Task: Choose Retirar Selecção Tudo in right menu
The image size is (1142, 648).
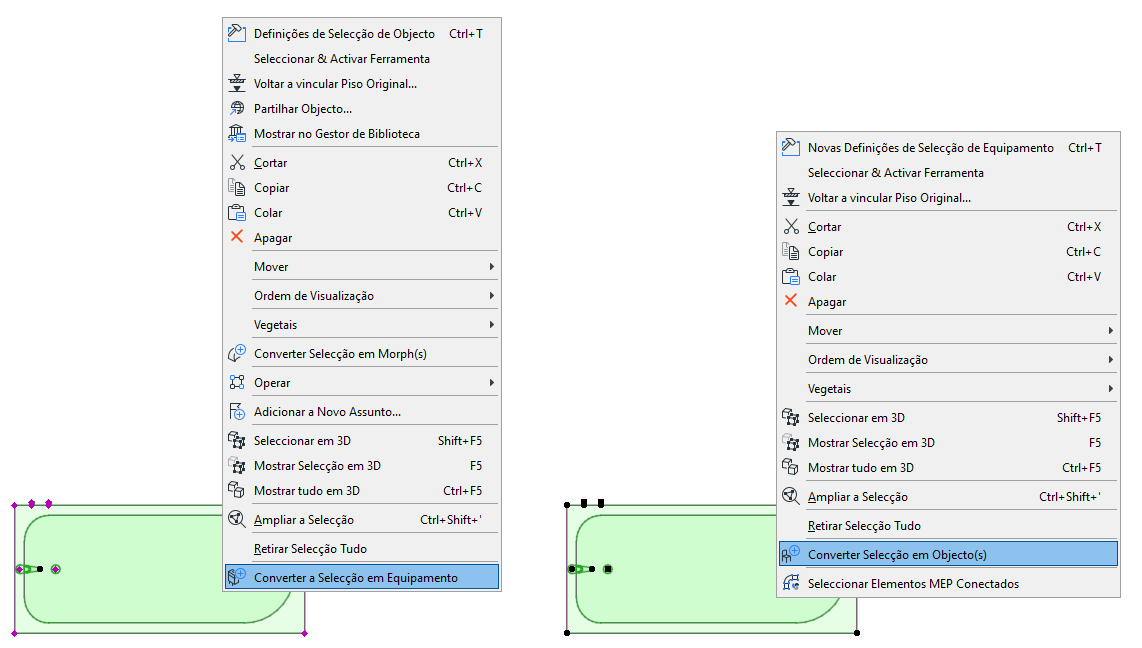Action: tap(948, 526)
